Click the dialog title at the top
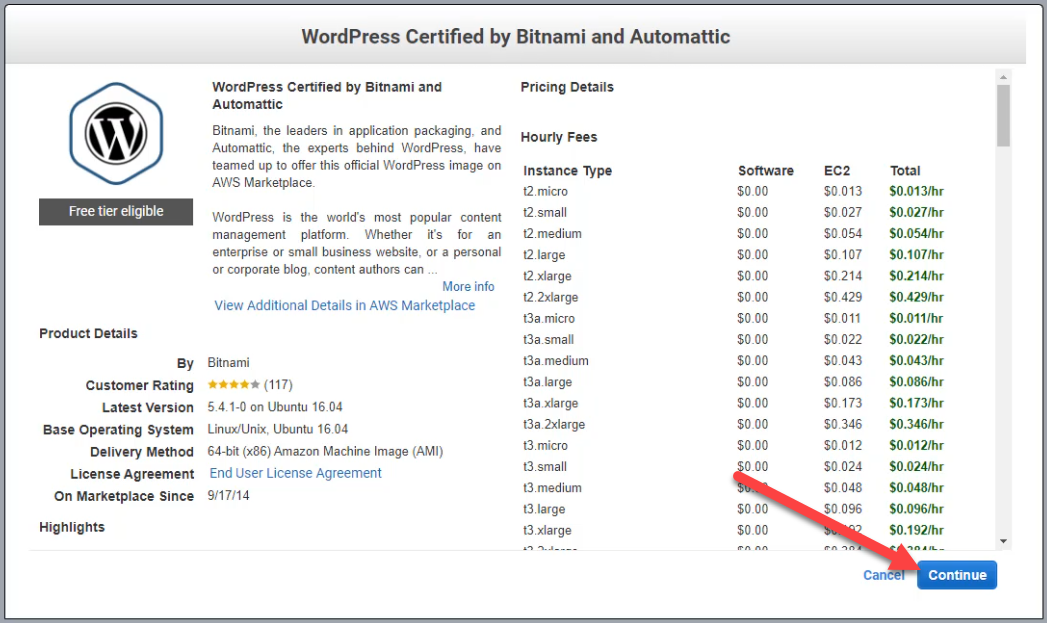Viewport: 1047px width, 623px height. click(x=515, y=36)
